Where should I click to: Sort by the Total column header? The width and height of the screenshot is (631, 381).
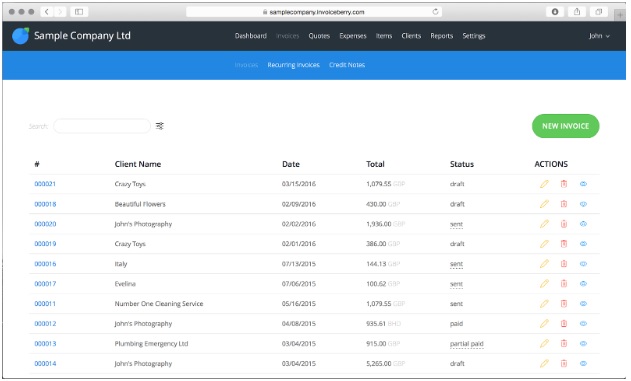(375, 164)
